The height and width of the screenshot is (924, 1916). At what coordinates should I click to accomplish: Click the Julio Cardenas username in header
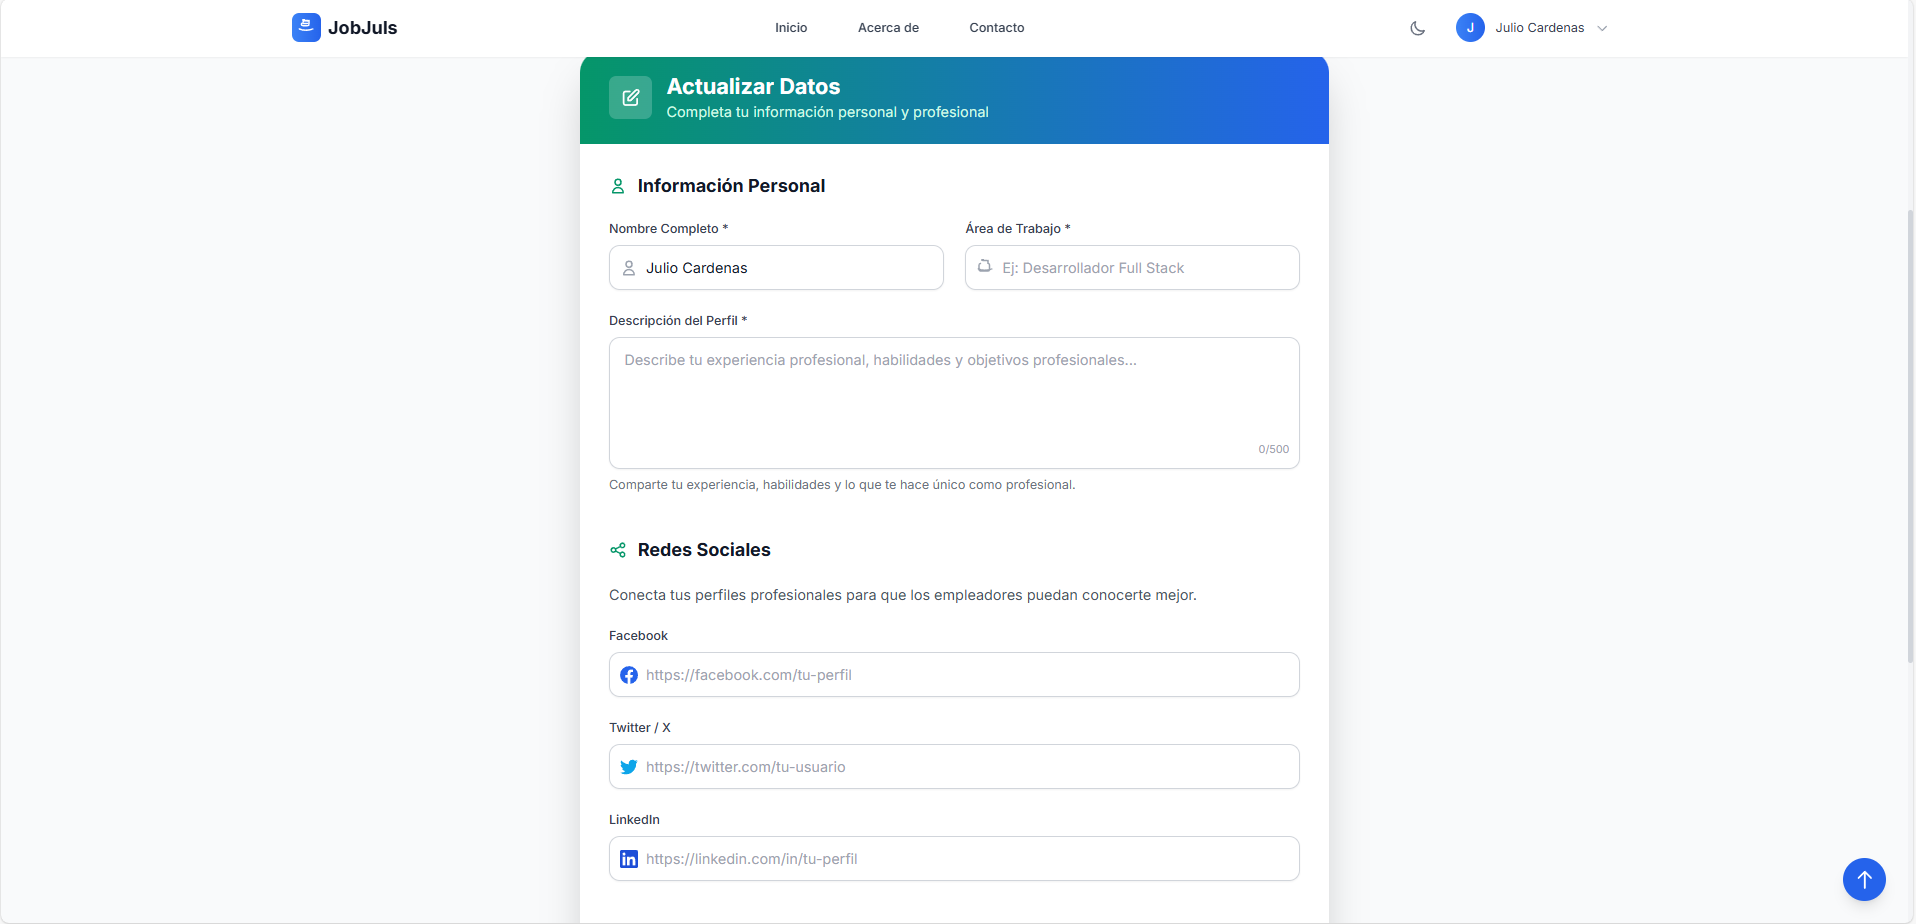(x=1540, y=28)
